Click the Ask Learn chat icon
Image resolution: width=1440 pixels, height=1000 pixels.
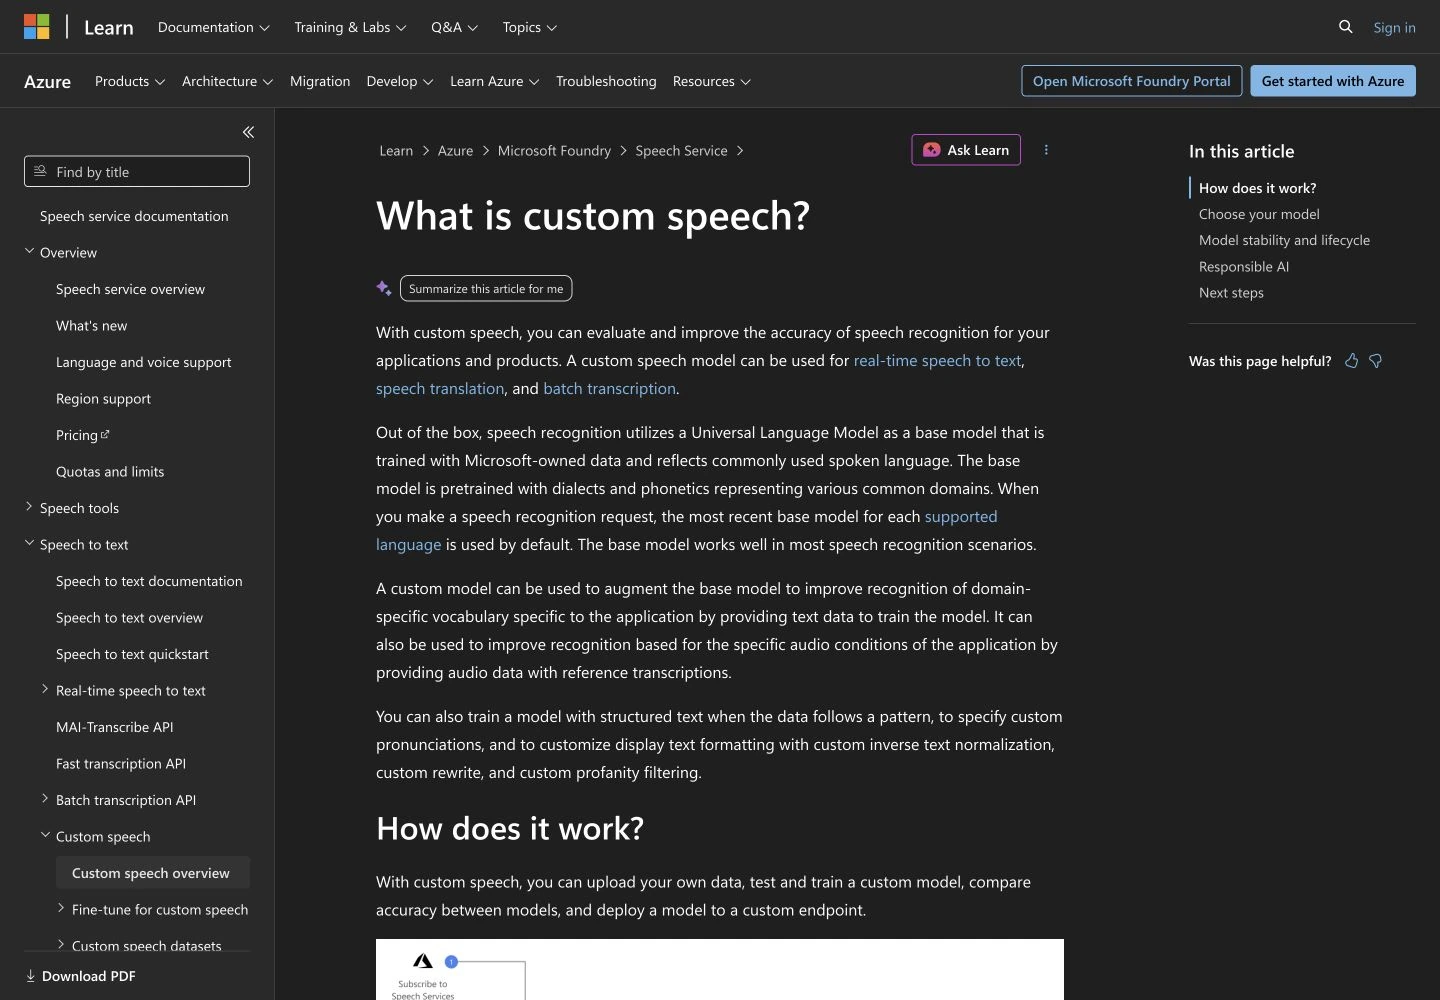[932, 150]
